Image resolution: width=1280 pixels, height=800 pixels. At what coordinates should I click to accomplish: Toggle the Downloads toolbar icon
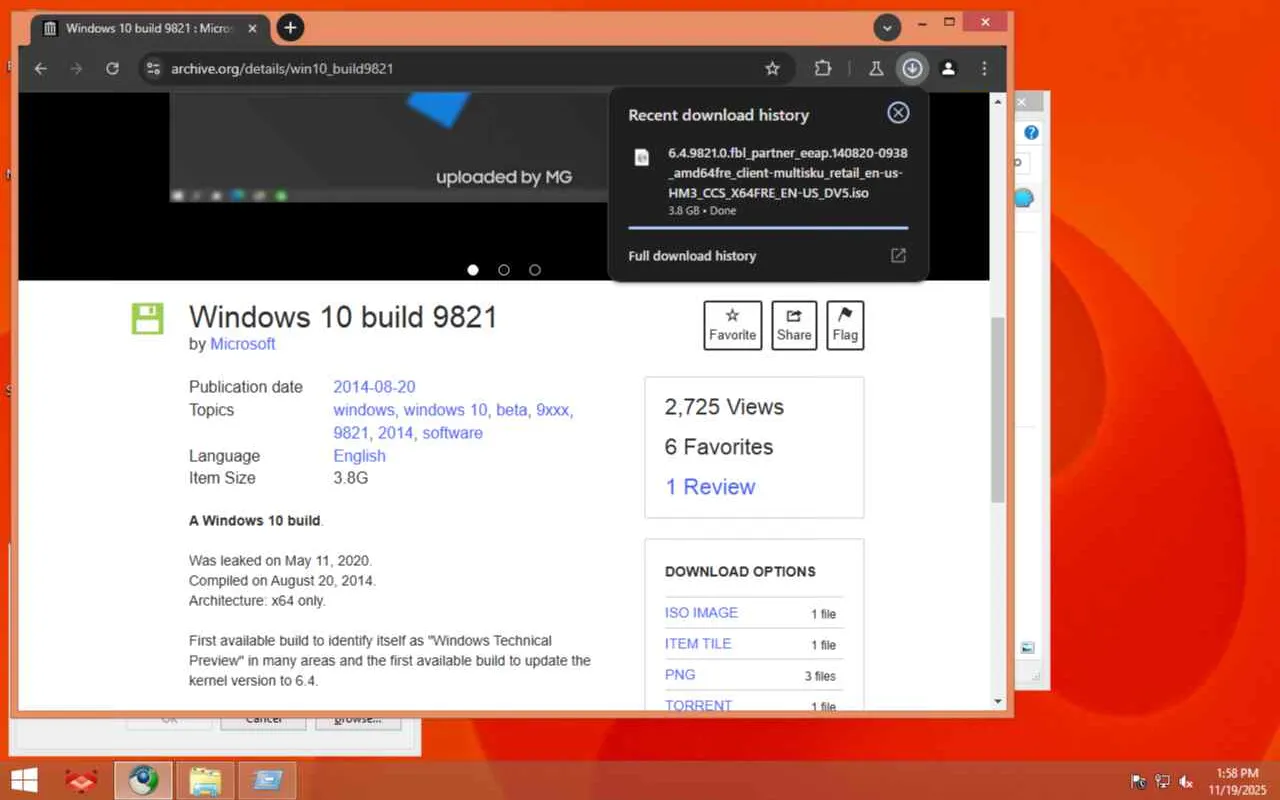[x=912, y=69]
